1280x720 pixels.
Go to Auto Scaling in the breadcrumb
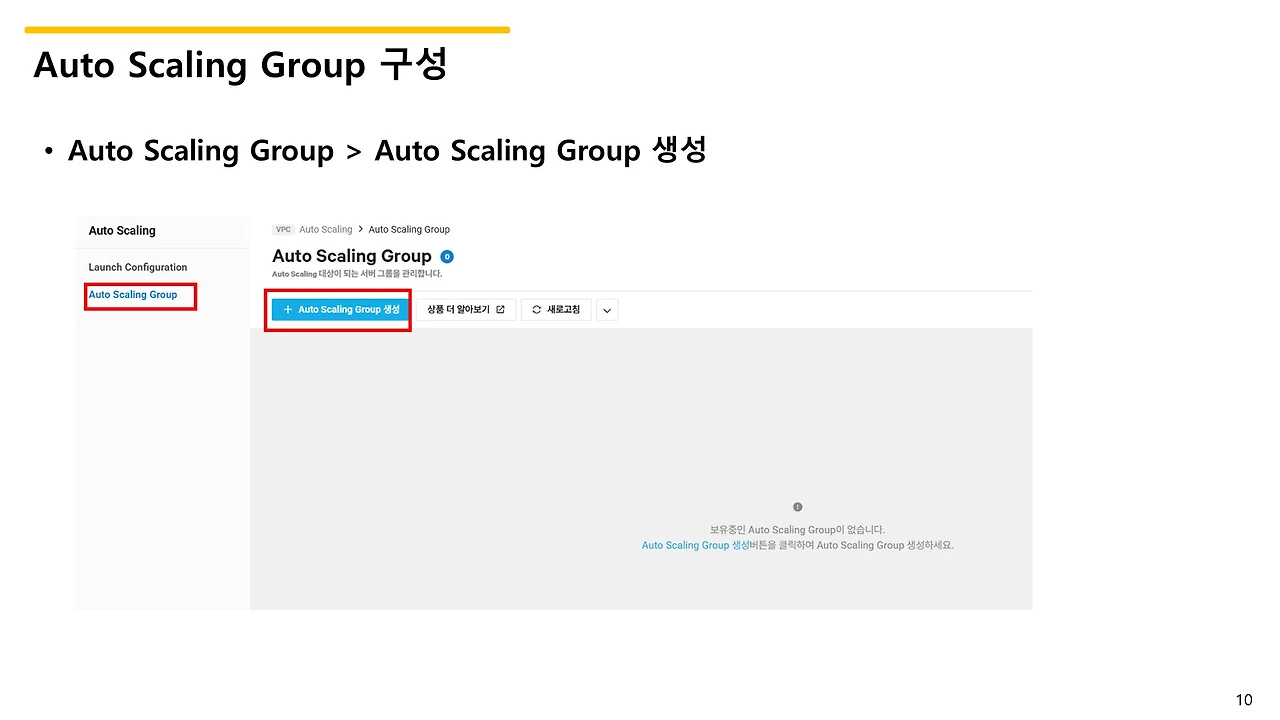326,230
